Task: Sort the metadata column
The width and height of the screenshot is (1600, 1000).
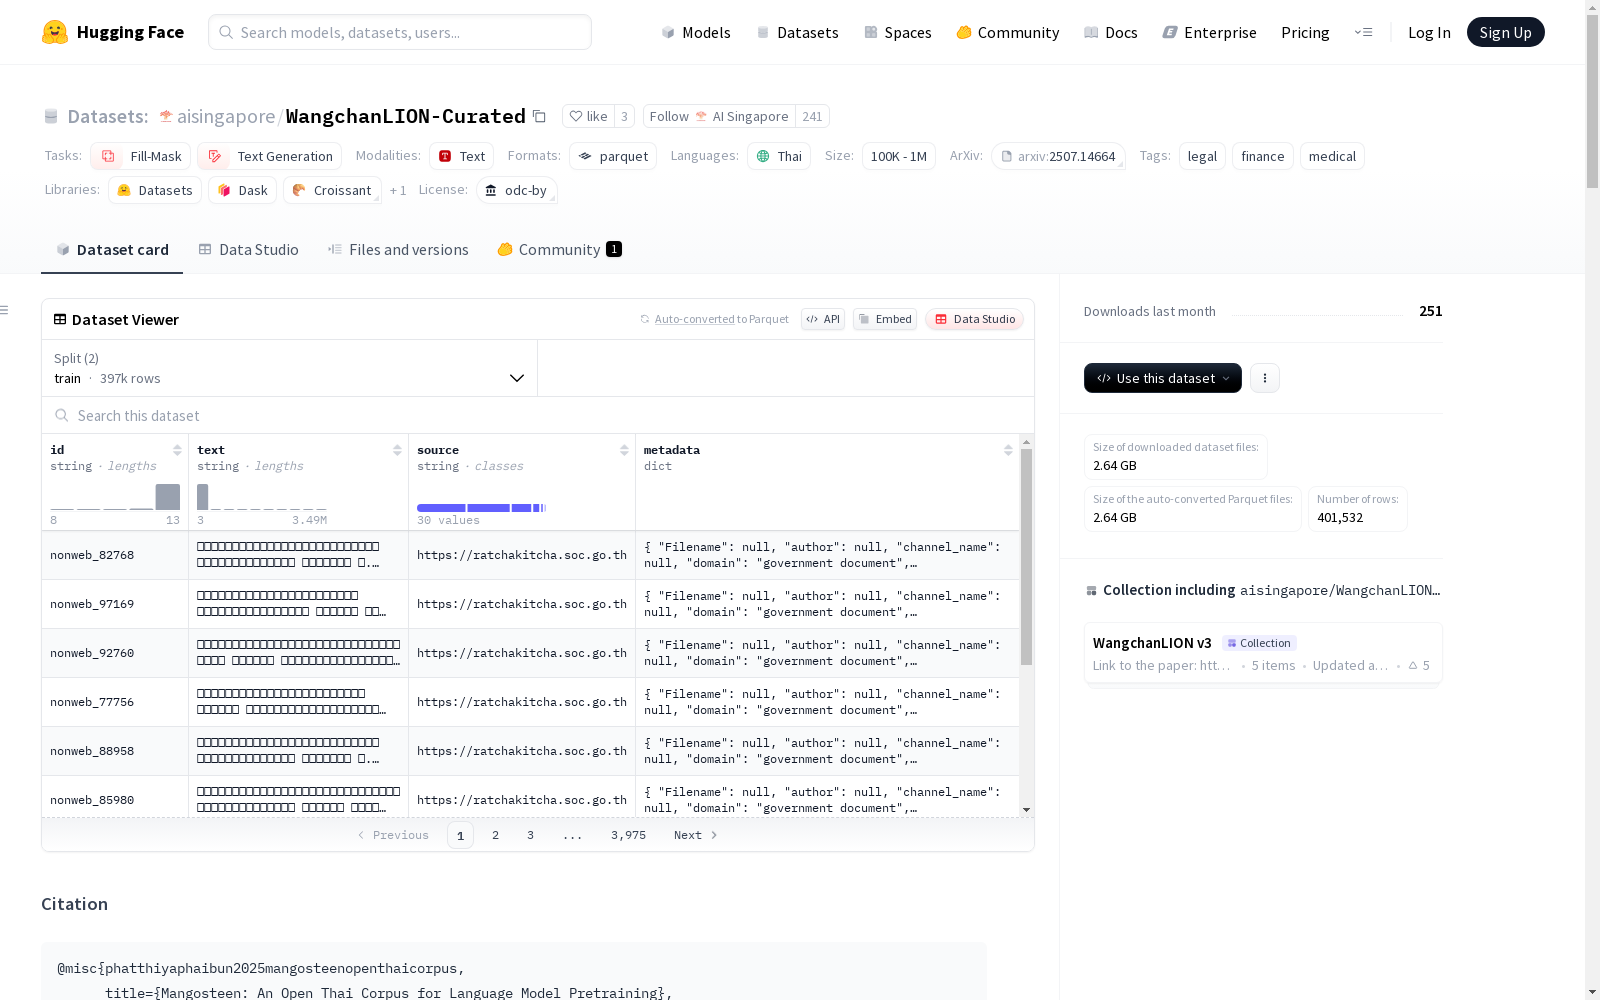Action: (1008, 450)
